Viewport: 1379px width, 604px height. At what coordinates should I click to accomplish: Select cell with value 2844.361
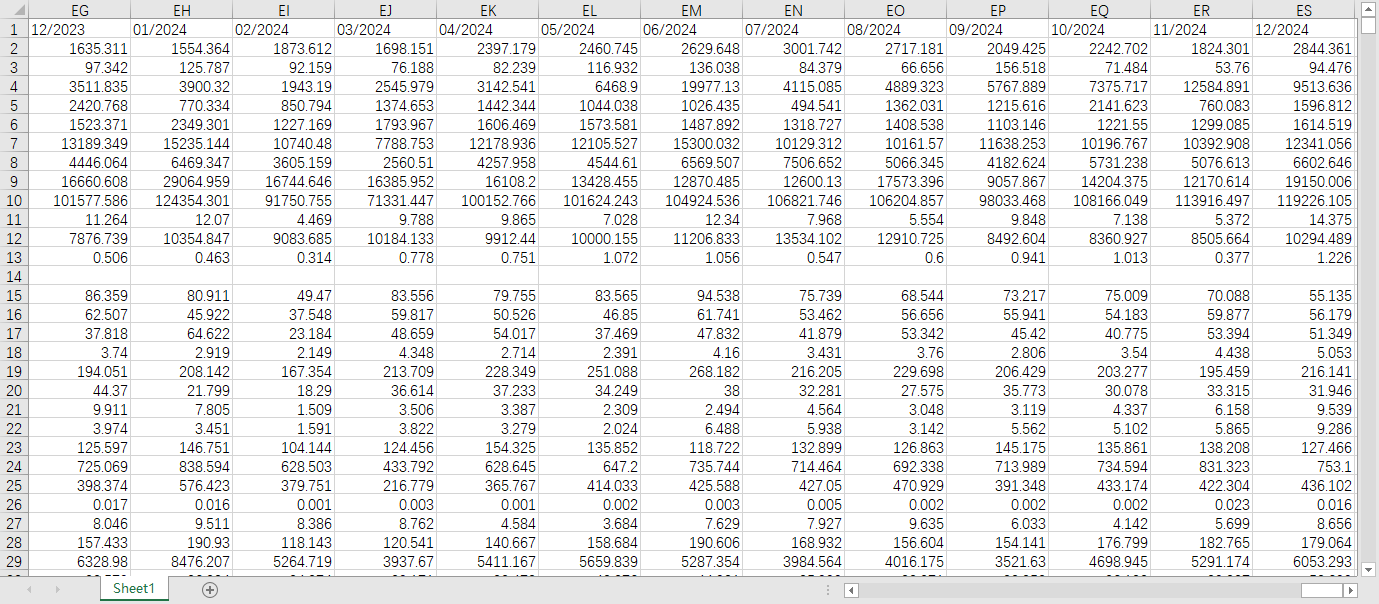tap(1303, 48)
